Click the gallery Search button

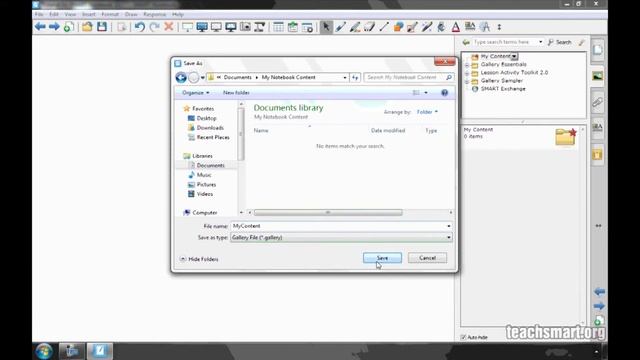(560, 42)
